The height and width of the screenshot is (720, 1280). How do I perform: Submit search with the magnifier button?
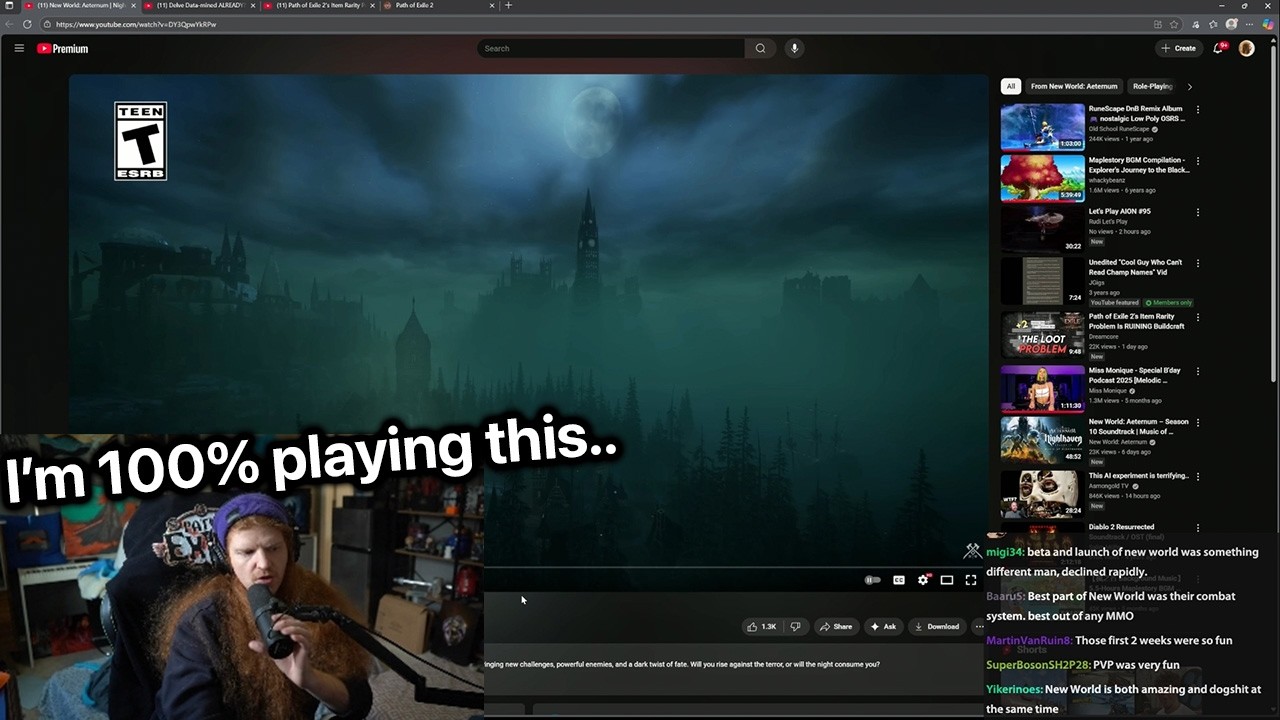(x=760, y=48)
